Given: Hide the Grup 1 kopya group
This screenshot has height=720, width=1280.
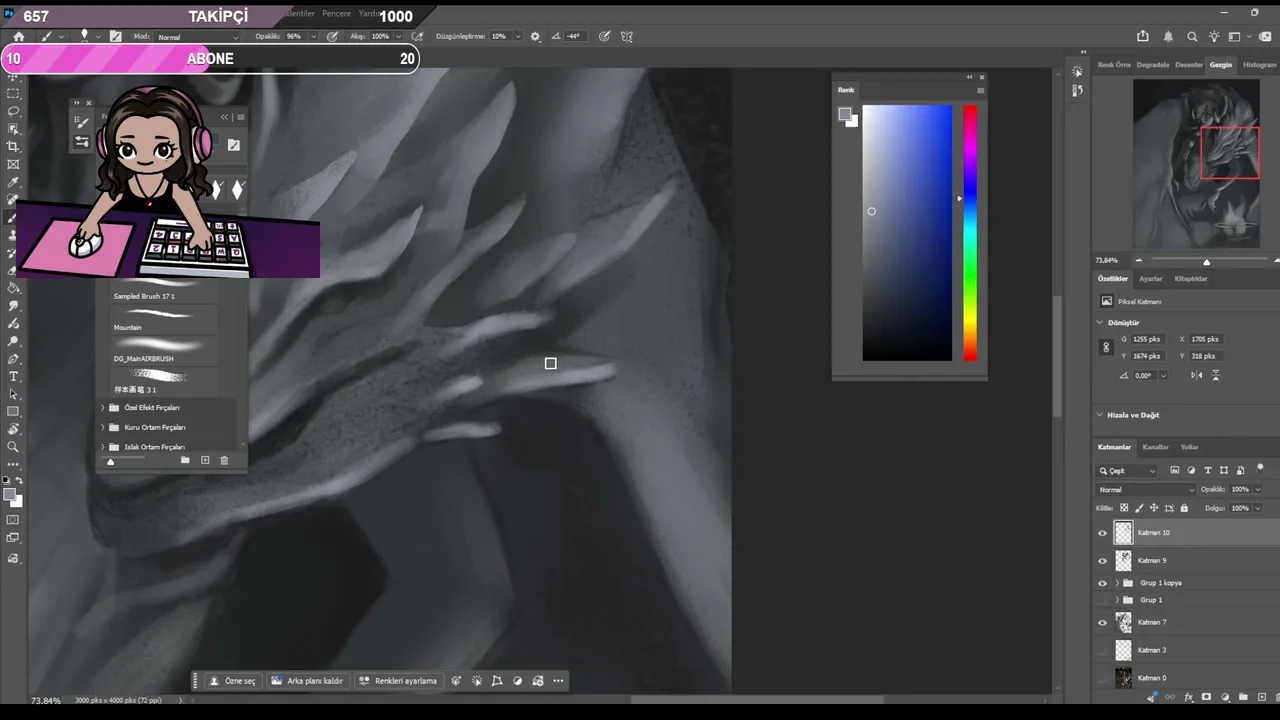Looking at the screenshot, I should pos(1103,583).
